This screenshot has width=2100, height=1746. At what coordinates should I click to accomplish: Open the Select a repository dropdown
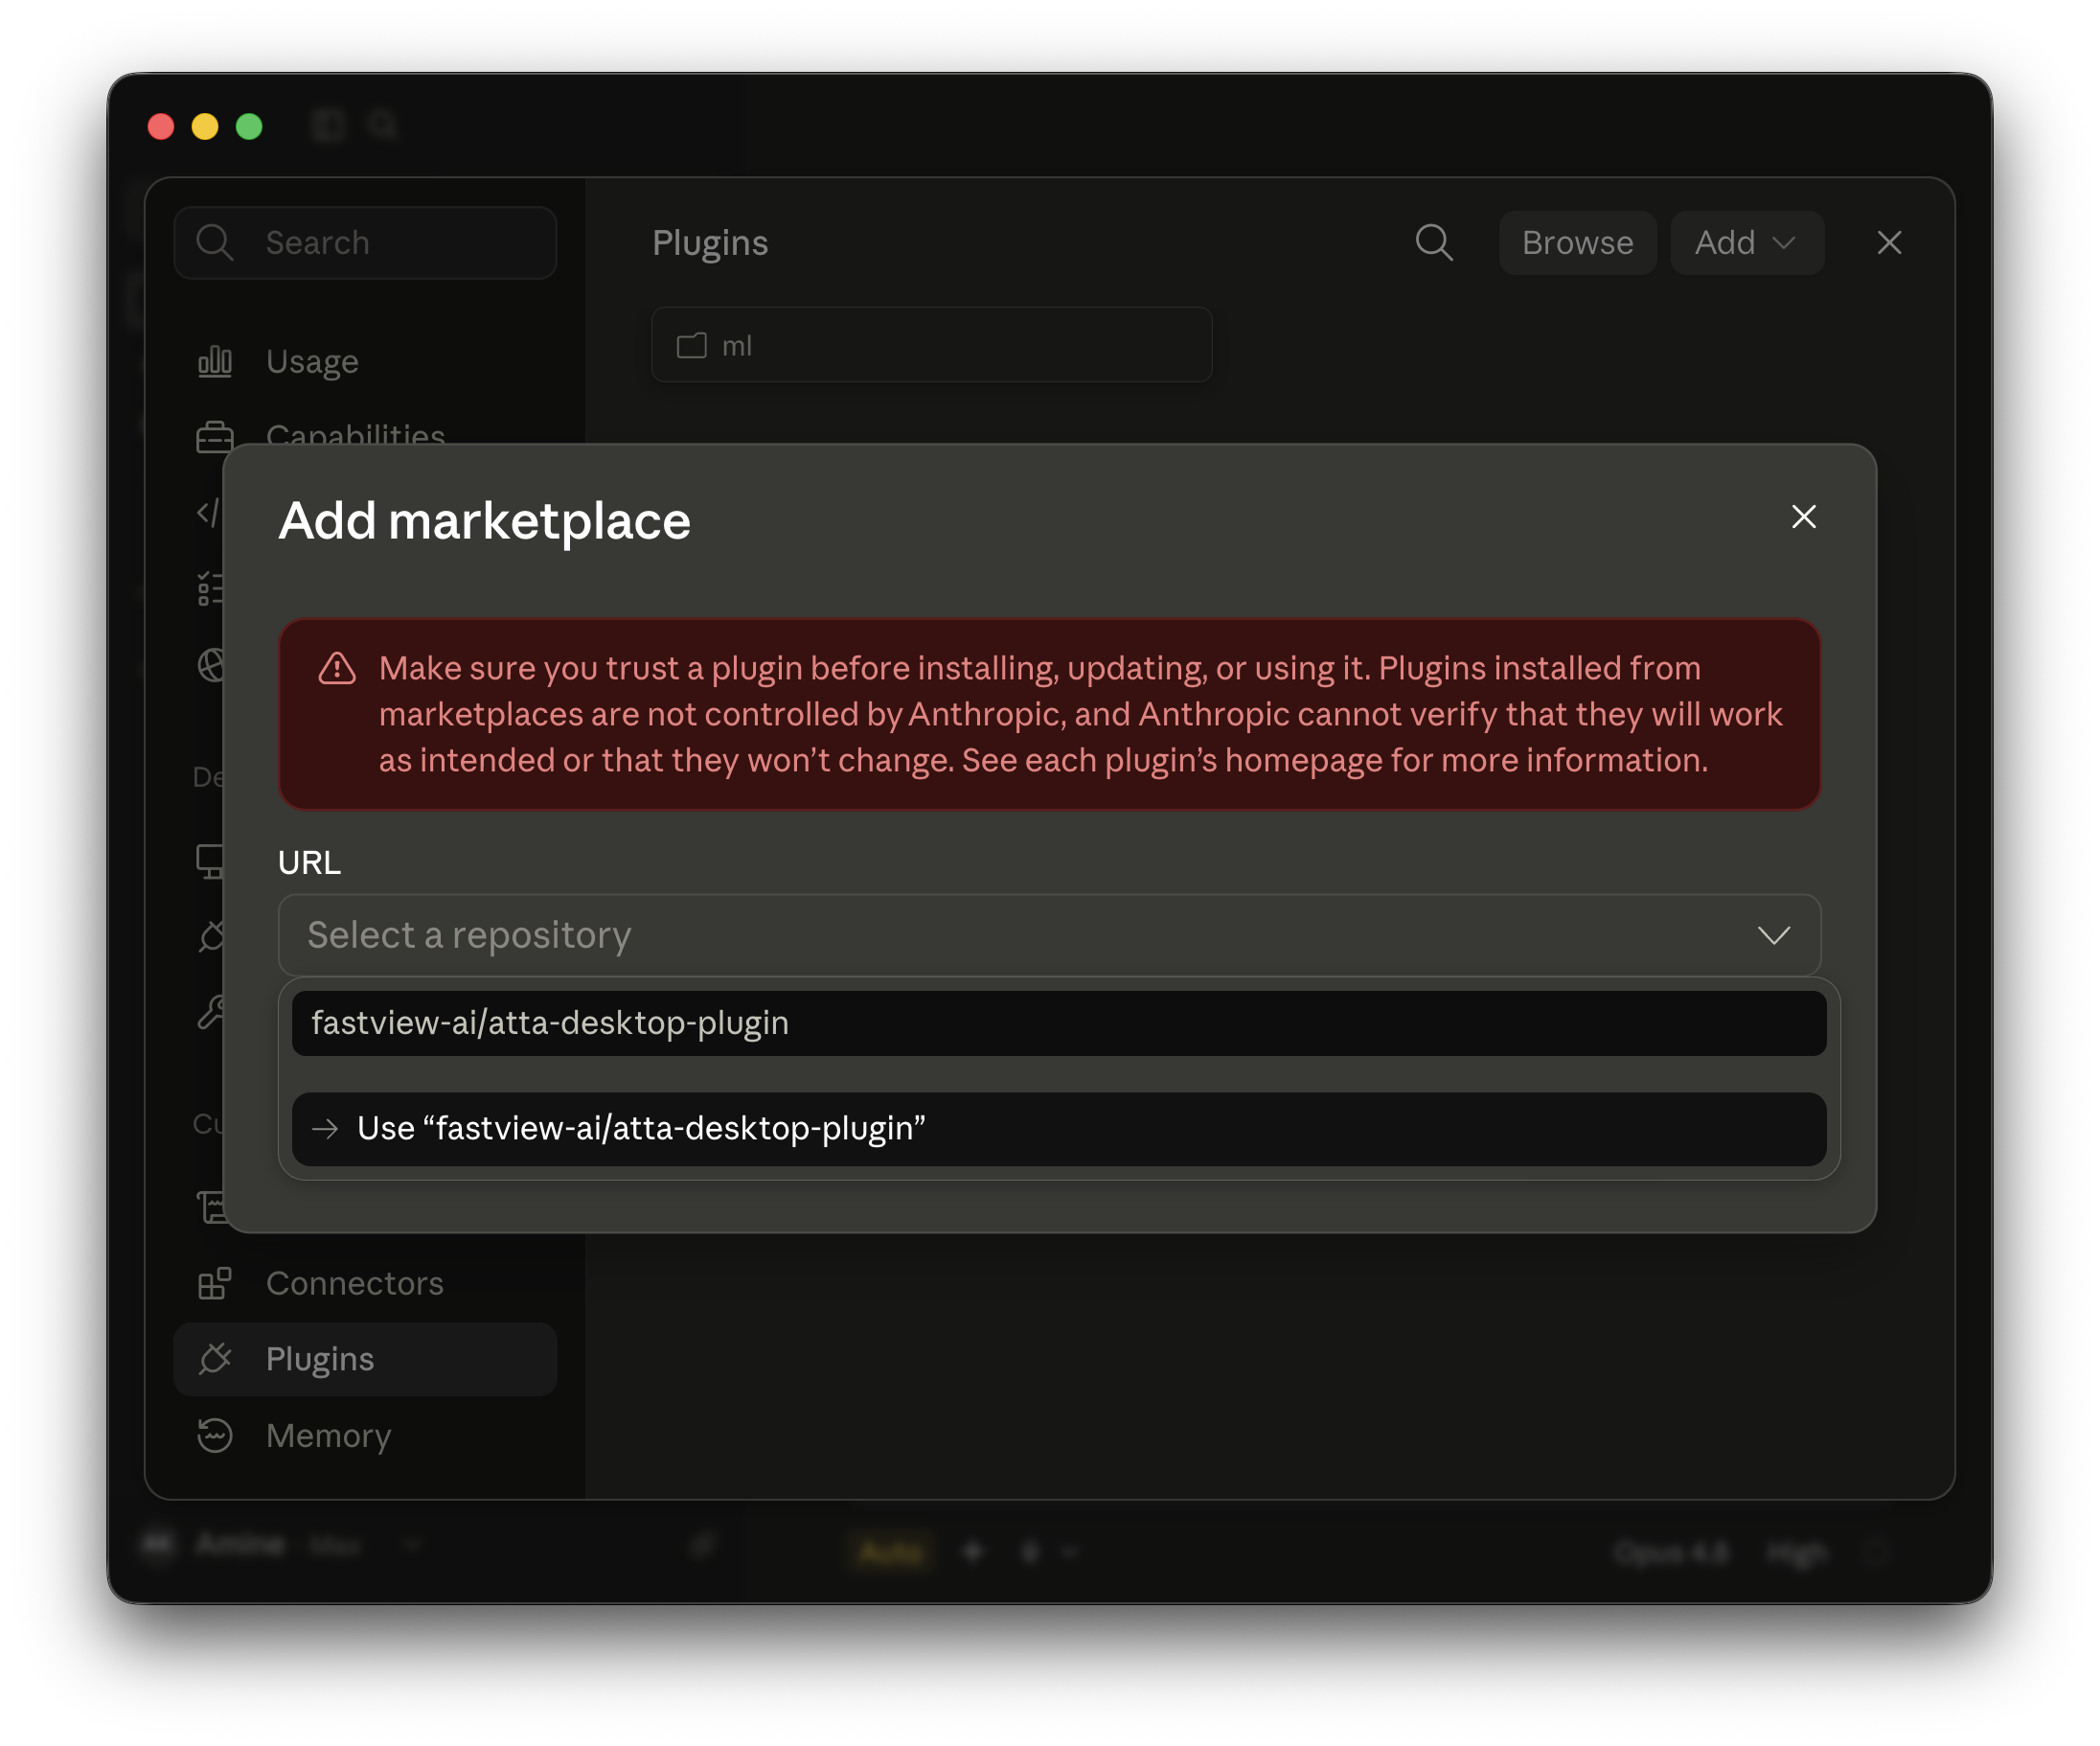[x=1049, y=935]
